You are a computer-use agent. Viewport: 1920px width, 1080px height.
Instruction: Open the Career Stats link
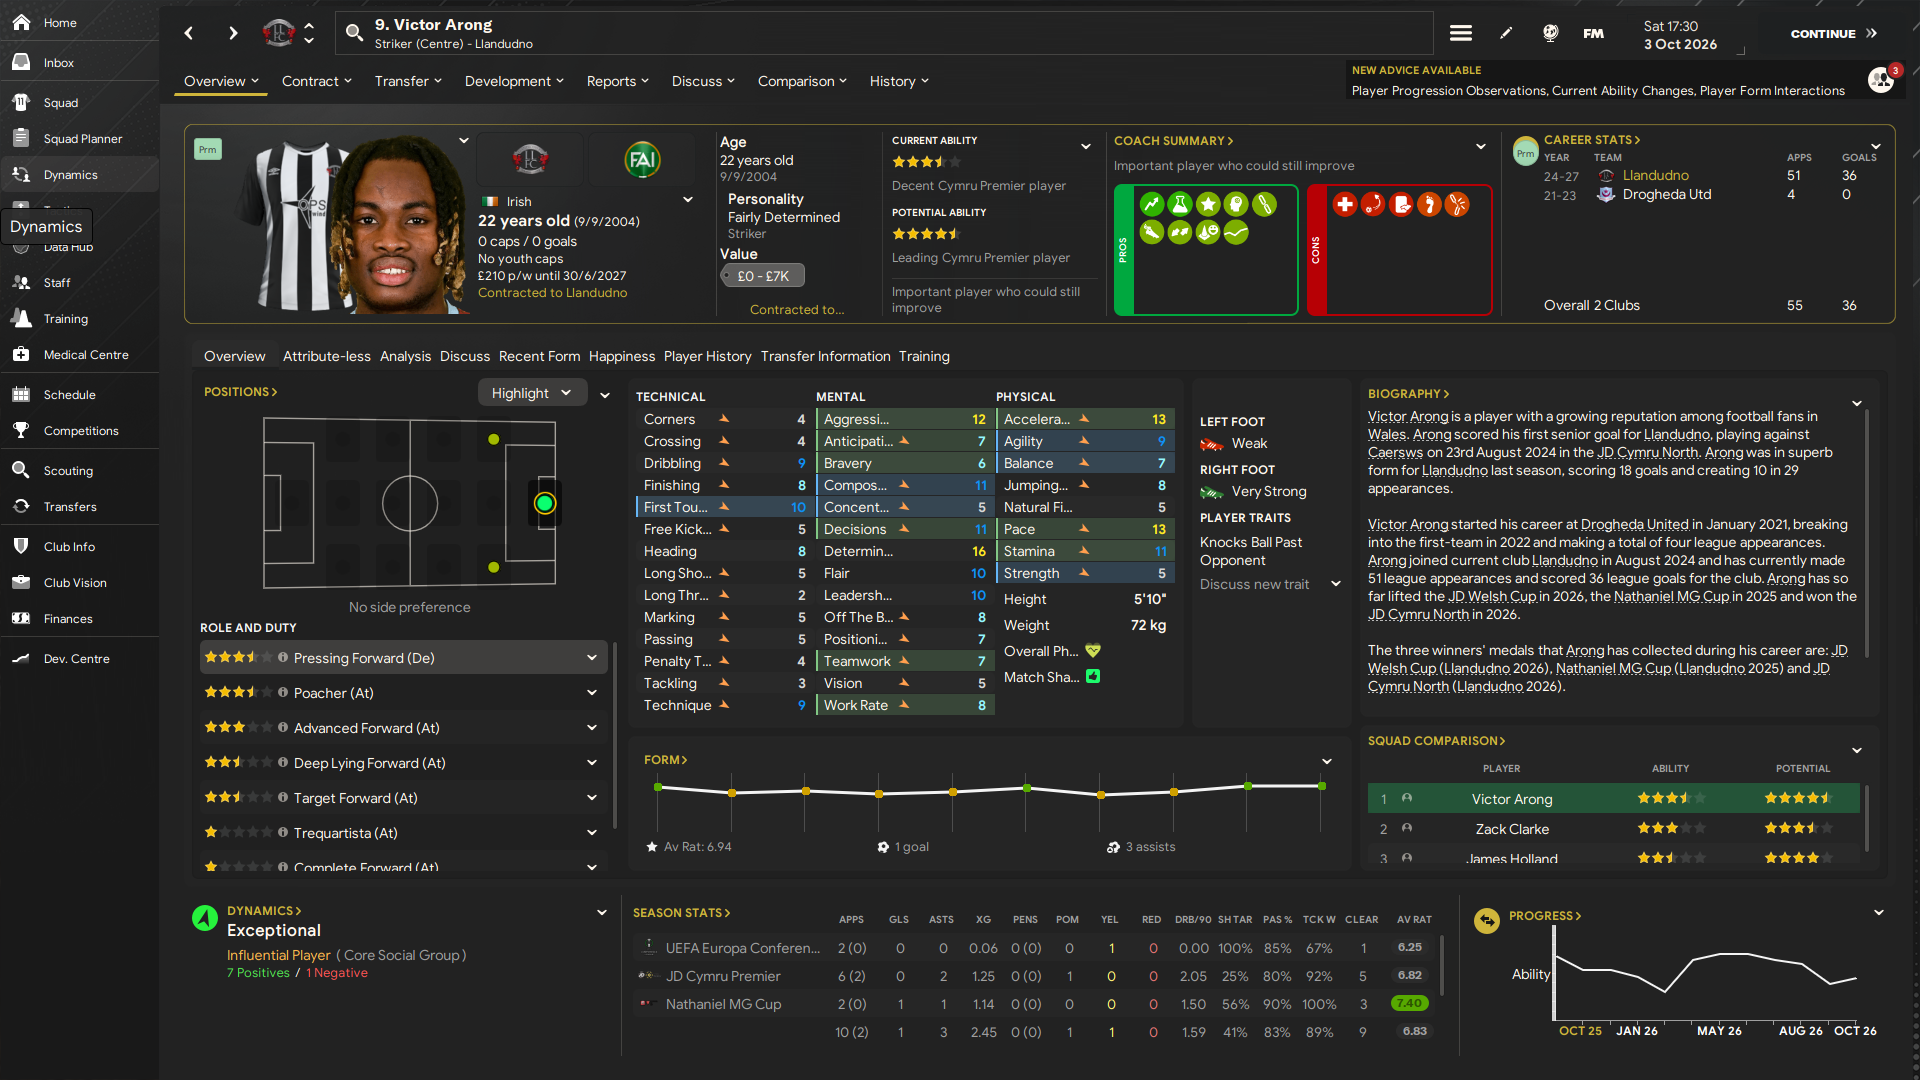[1591, 140]
